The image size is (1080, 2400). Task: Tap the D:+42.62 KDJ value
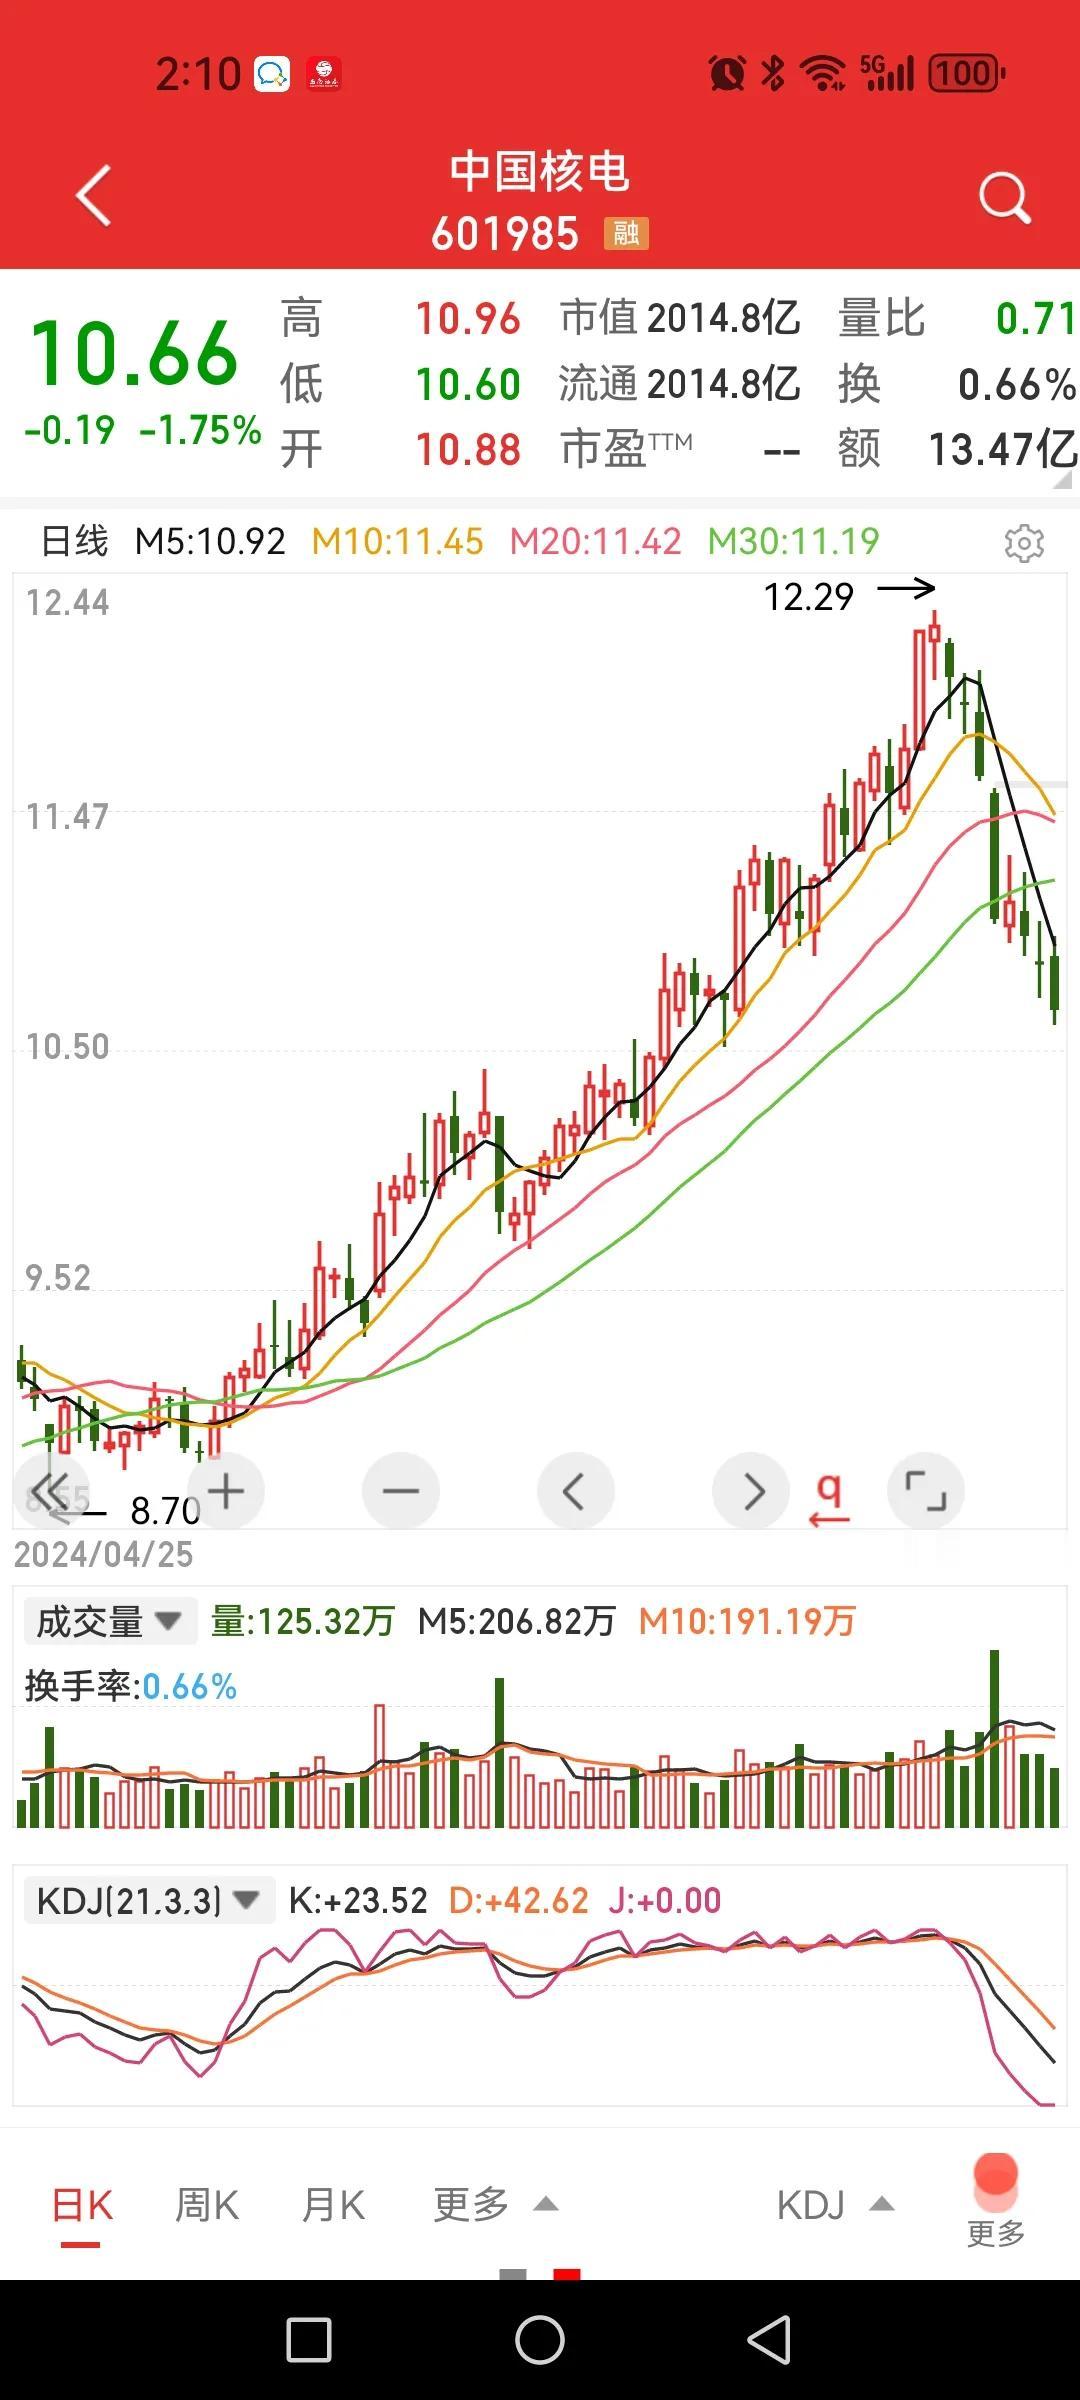click(x=518, y=1900)
